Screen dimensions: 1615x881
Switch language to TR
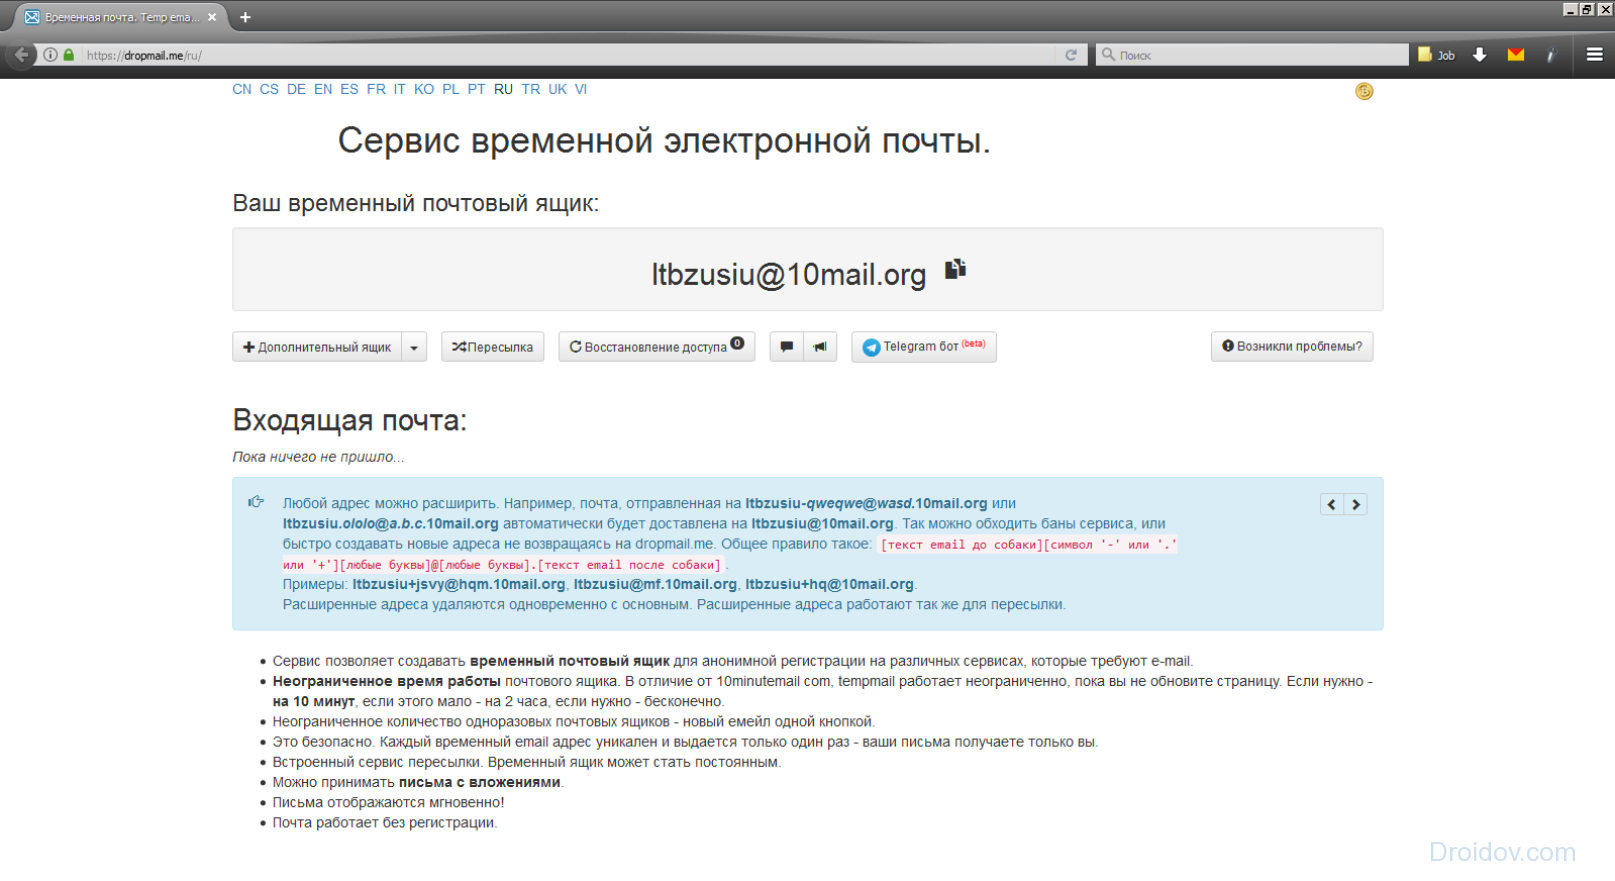coord(531,89)
